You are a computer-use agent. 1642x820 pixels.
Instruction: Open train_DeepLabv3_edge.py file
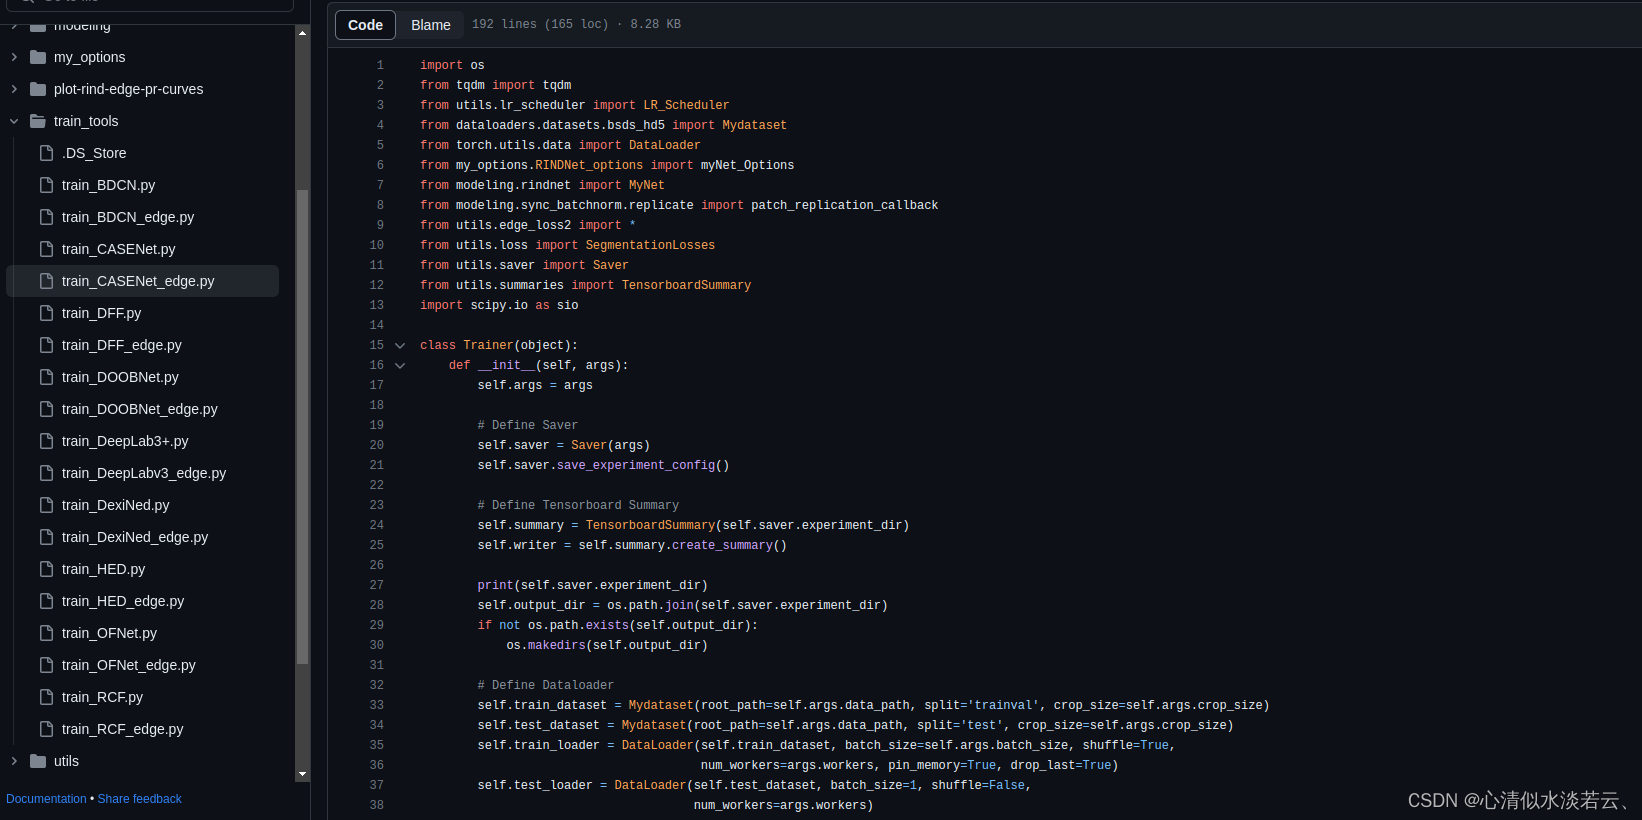(x=144, y=473)
